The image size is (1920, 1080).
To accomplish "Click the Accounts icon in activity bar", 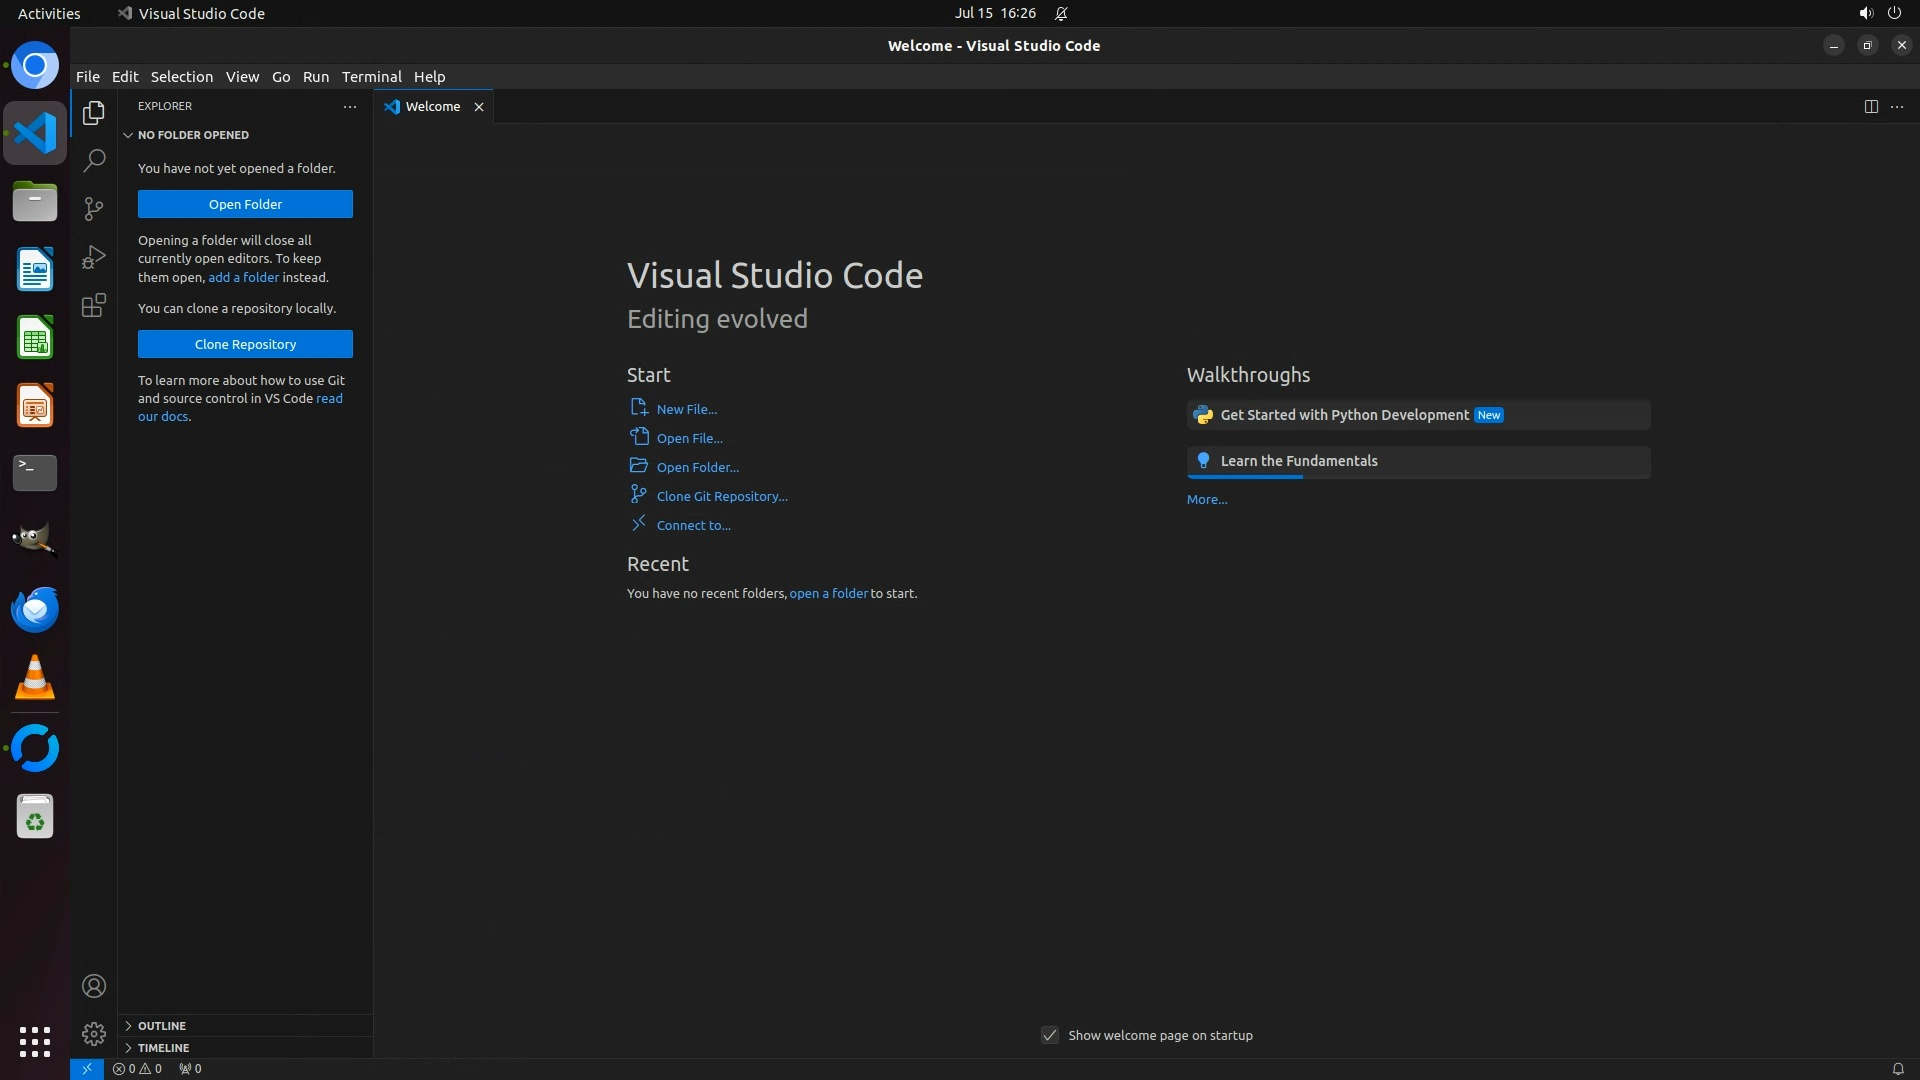I will pyautogui.click(x=94, y=986).
